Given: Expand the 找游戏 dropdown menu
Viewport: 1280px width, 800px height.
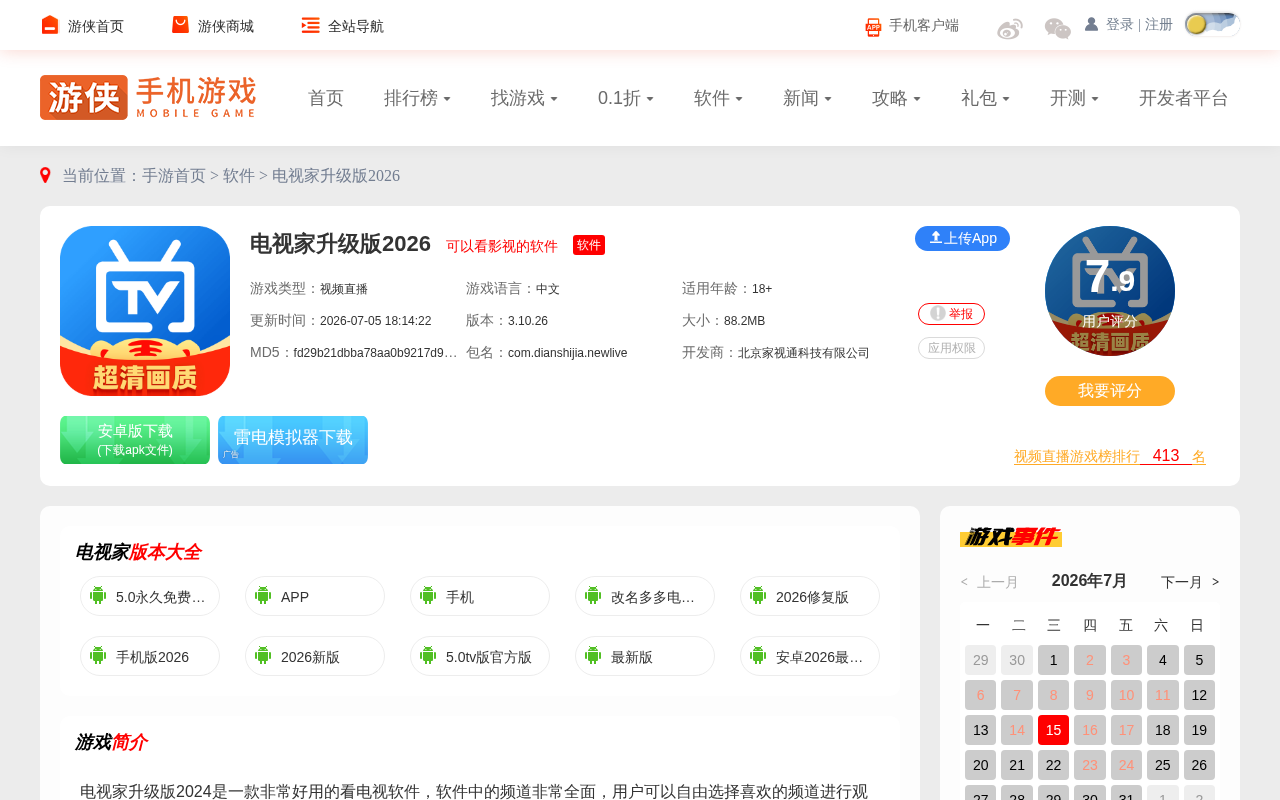Looking at the screenshot, I should [524, 98].
